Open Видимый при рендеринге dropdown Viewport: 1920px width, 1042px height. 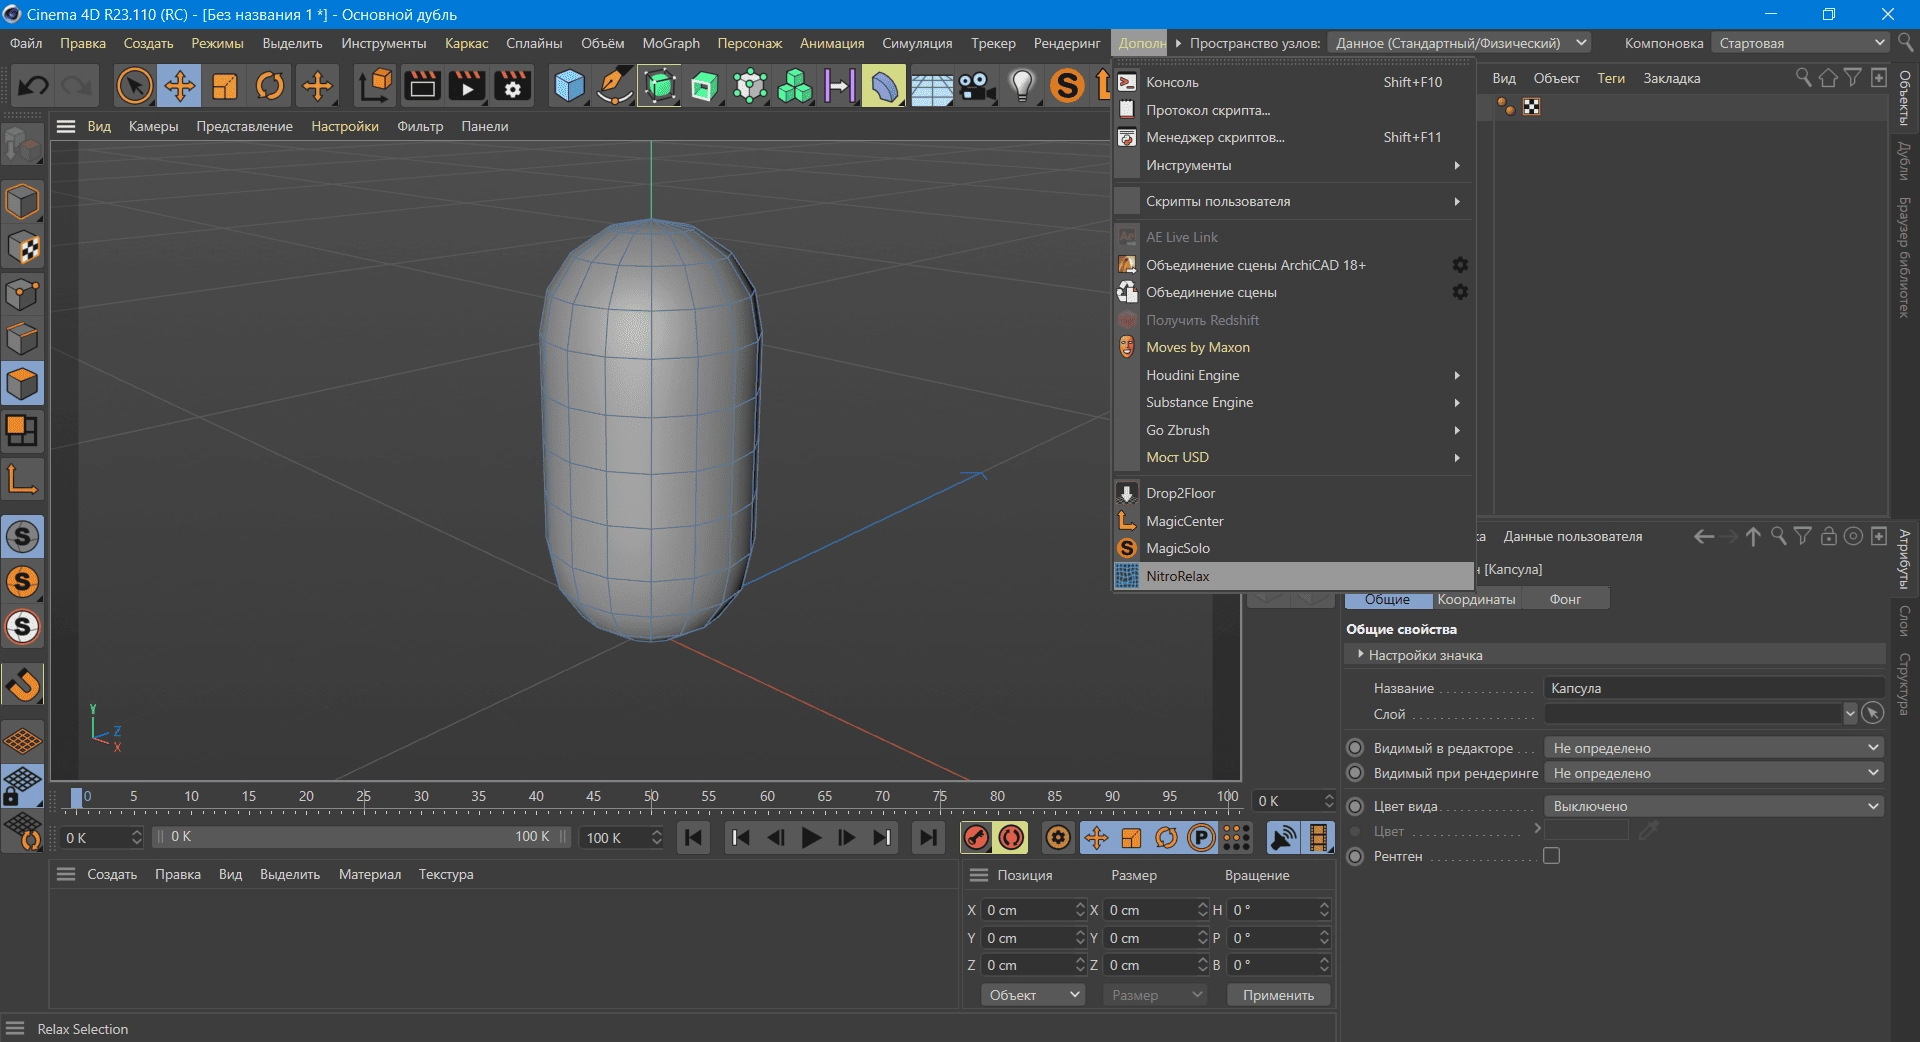pyautogui.click(x=1714, y=773)
